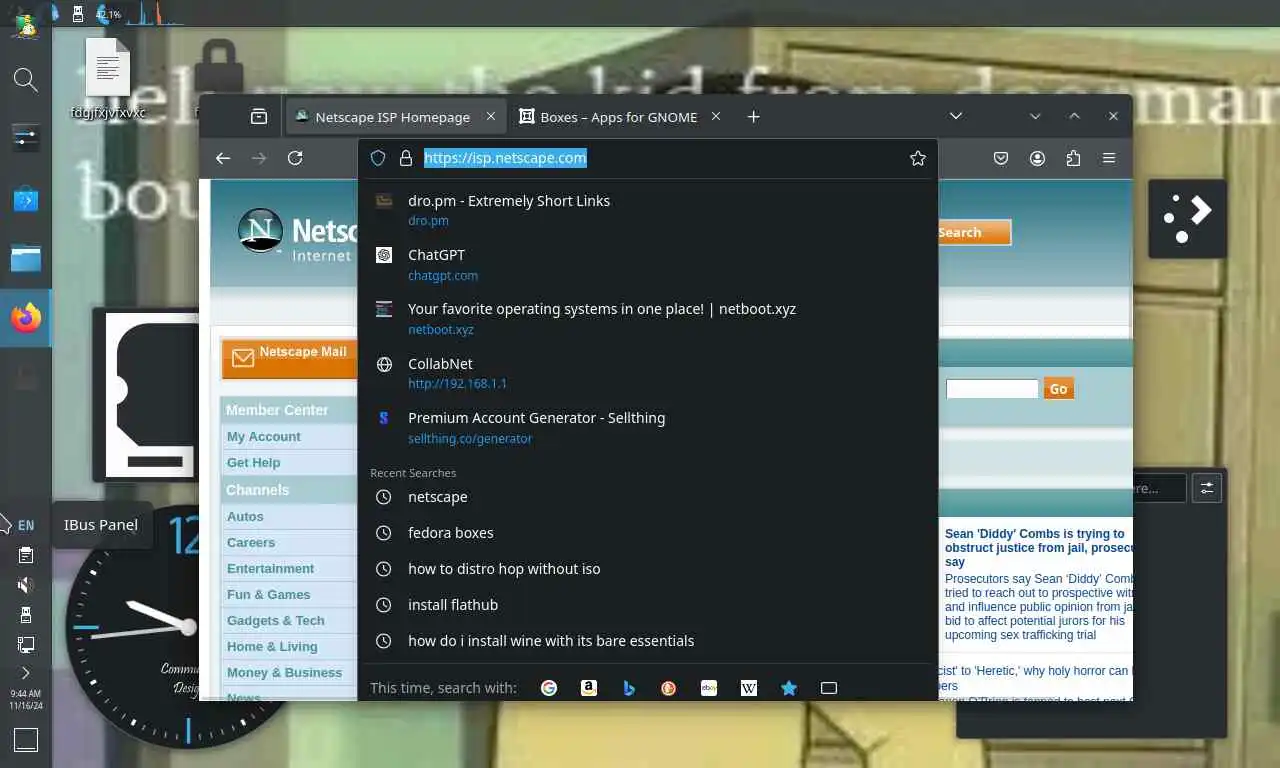The image size is (1280, 768).
Task: Select the Premium Account Generator - Sellthing suggestion
Action: (648, 427)
